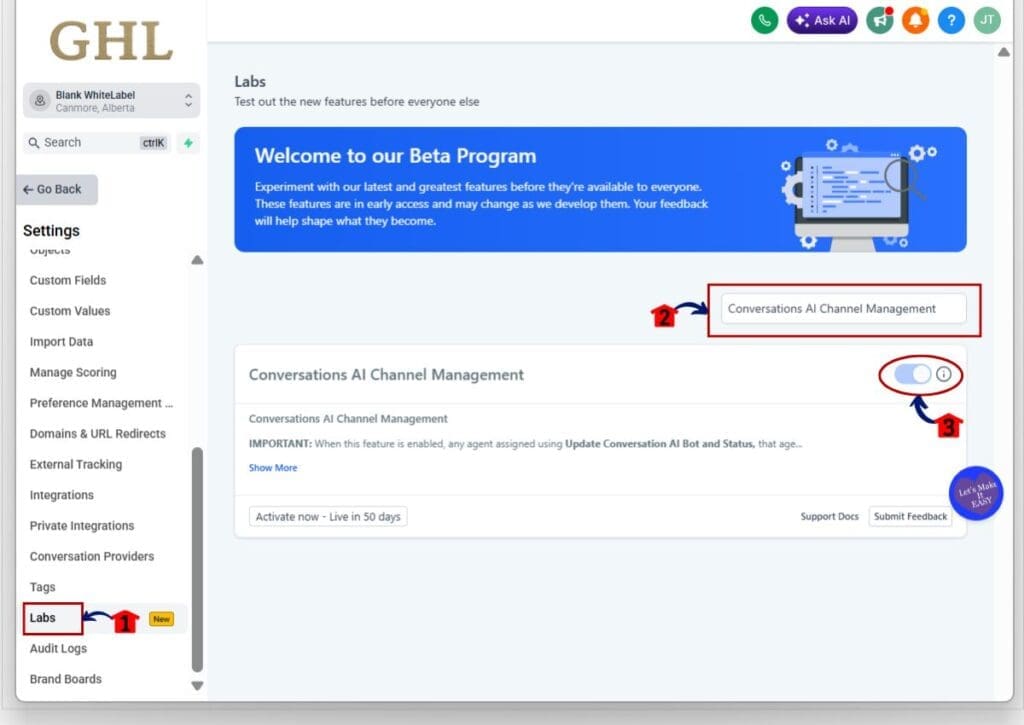Open Audit Logs settings
Image resolution: width=1024 pixels, height=725 pixels.
point(58,649)
